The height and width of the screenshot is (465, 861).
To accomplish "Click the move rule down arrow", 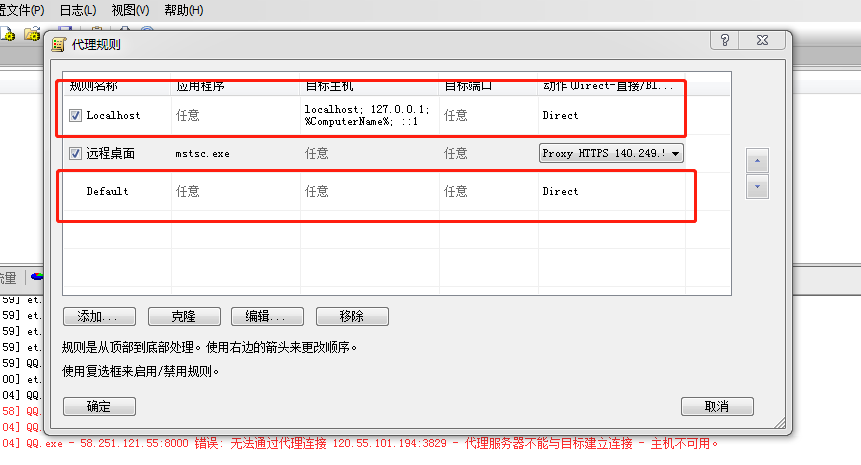I will click(x=758, y=186).
